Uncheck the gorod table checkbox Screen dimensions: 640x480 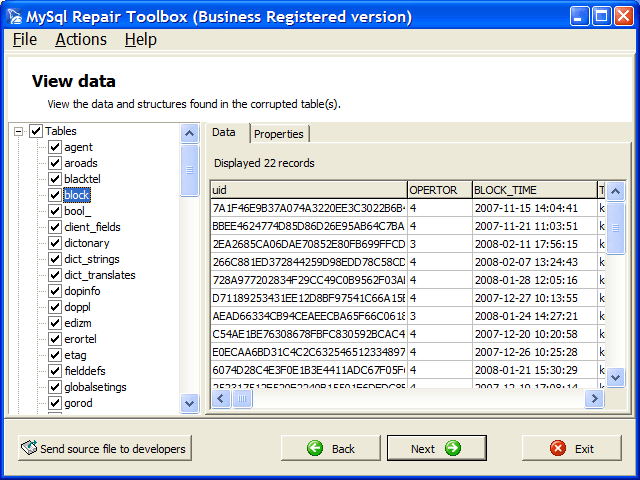coord(55,403)
